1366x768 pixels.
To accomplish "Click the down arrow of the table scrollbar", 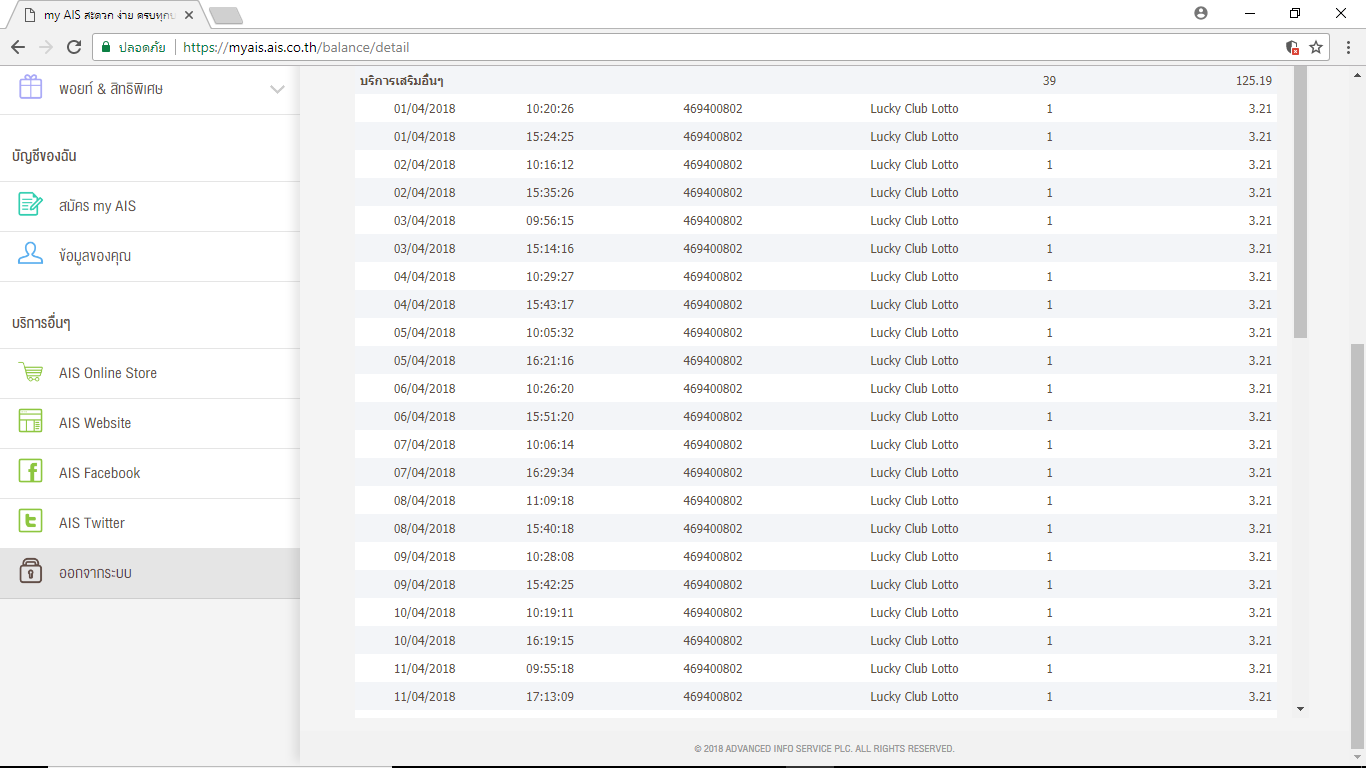I will [1300, 709].
